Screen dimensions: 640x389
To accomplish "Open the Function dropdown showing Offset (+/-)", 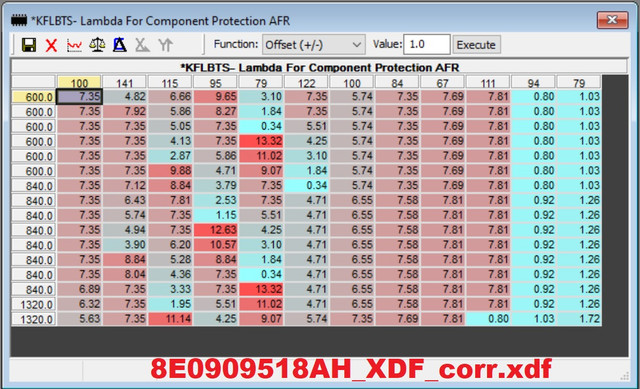I will [313, 44].
